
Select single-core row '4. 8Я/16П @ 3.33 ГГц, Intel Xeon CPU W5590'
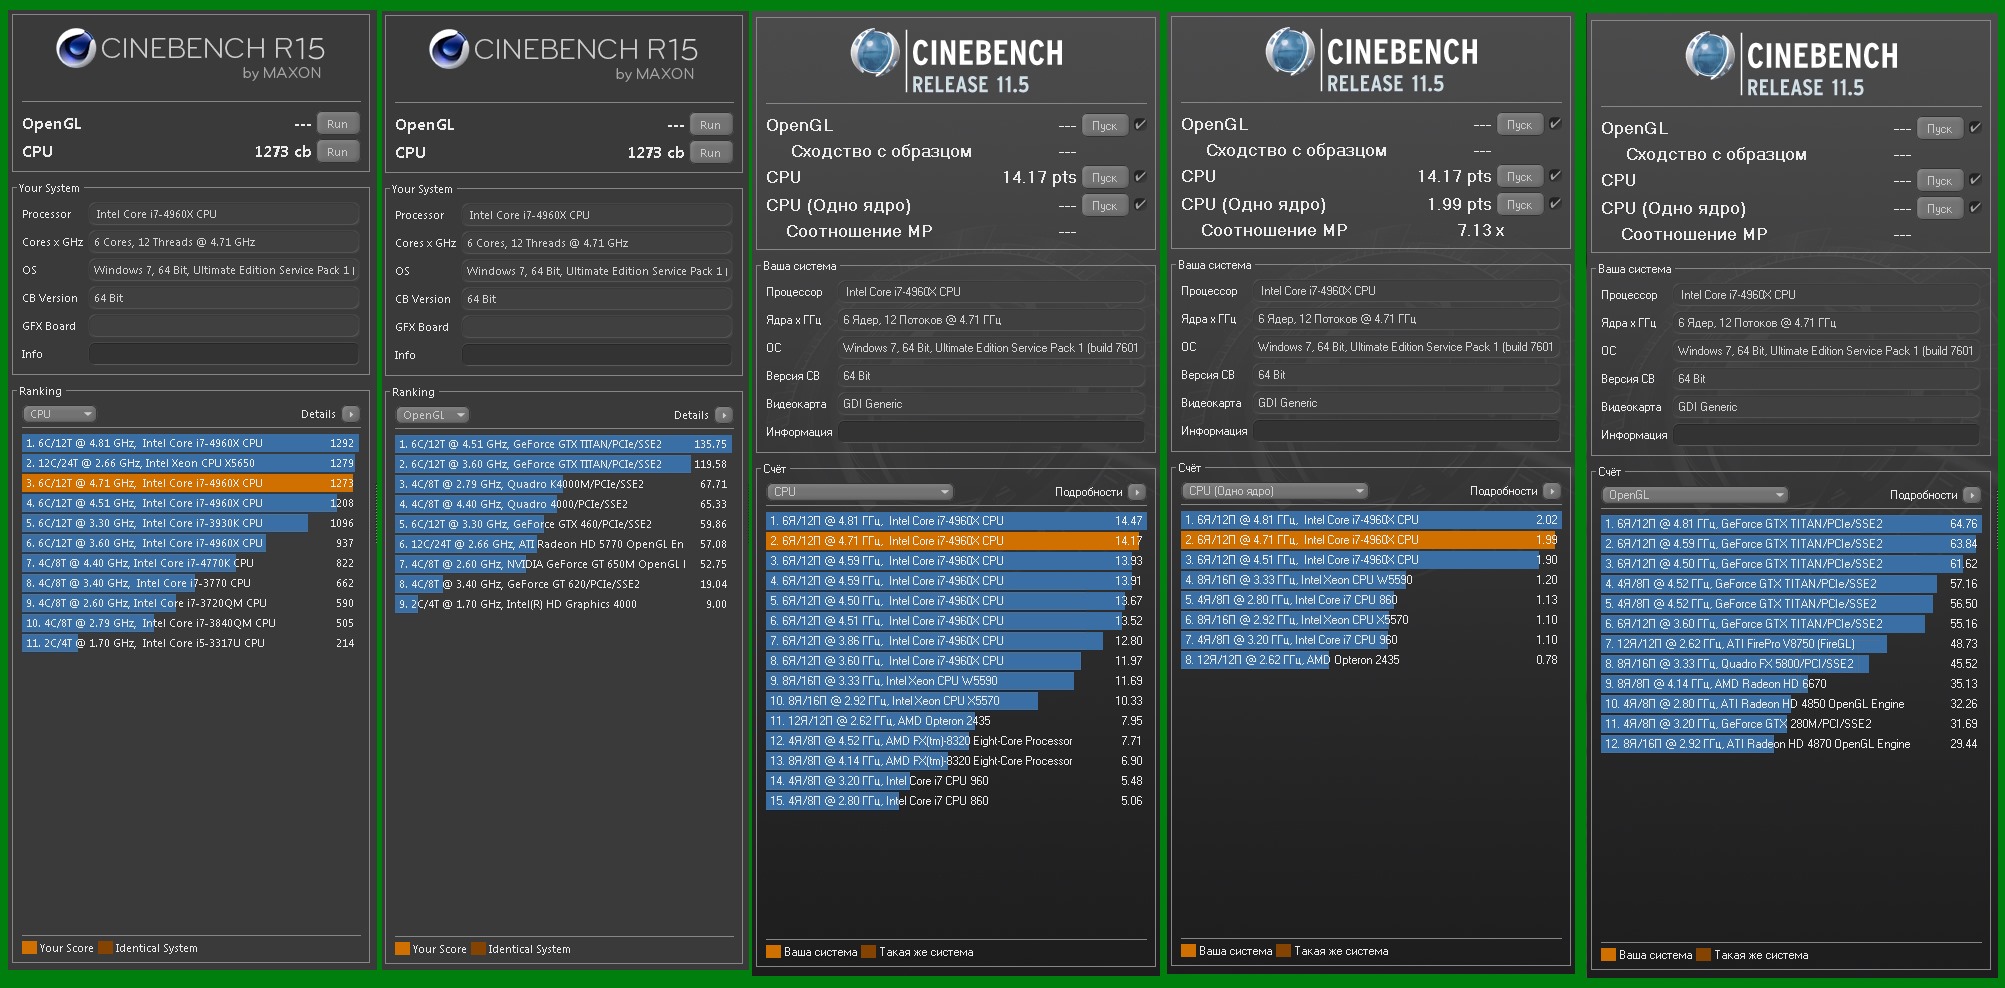coord(1371,580)
